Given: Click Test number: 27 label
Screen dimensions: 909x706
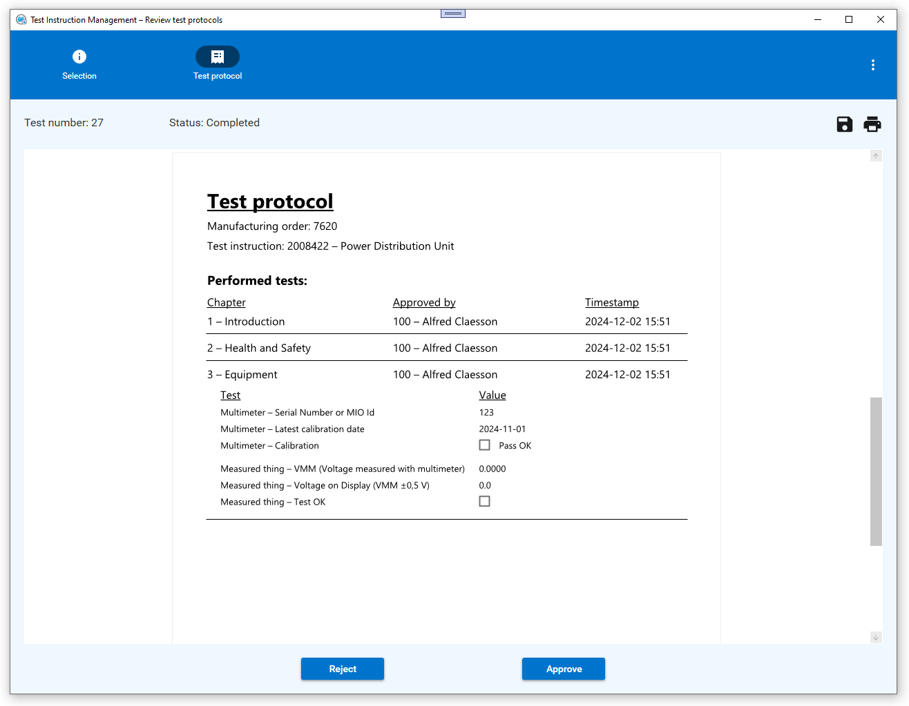Looking at the screenshot, I should (64, 123).
